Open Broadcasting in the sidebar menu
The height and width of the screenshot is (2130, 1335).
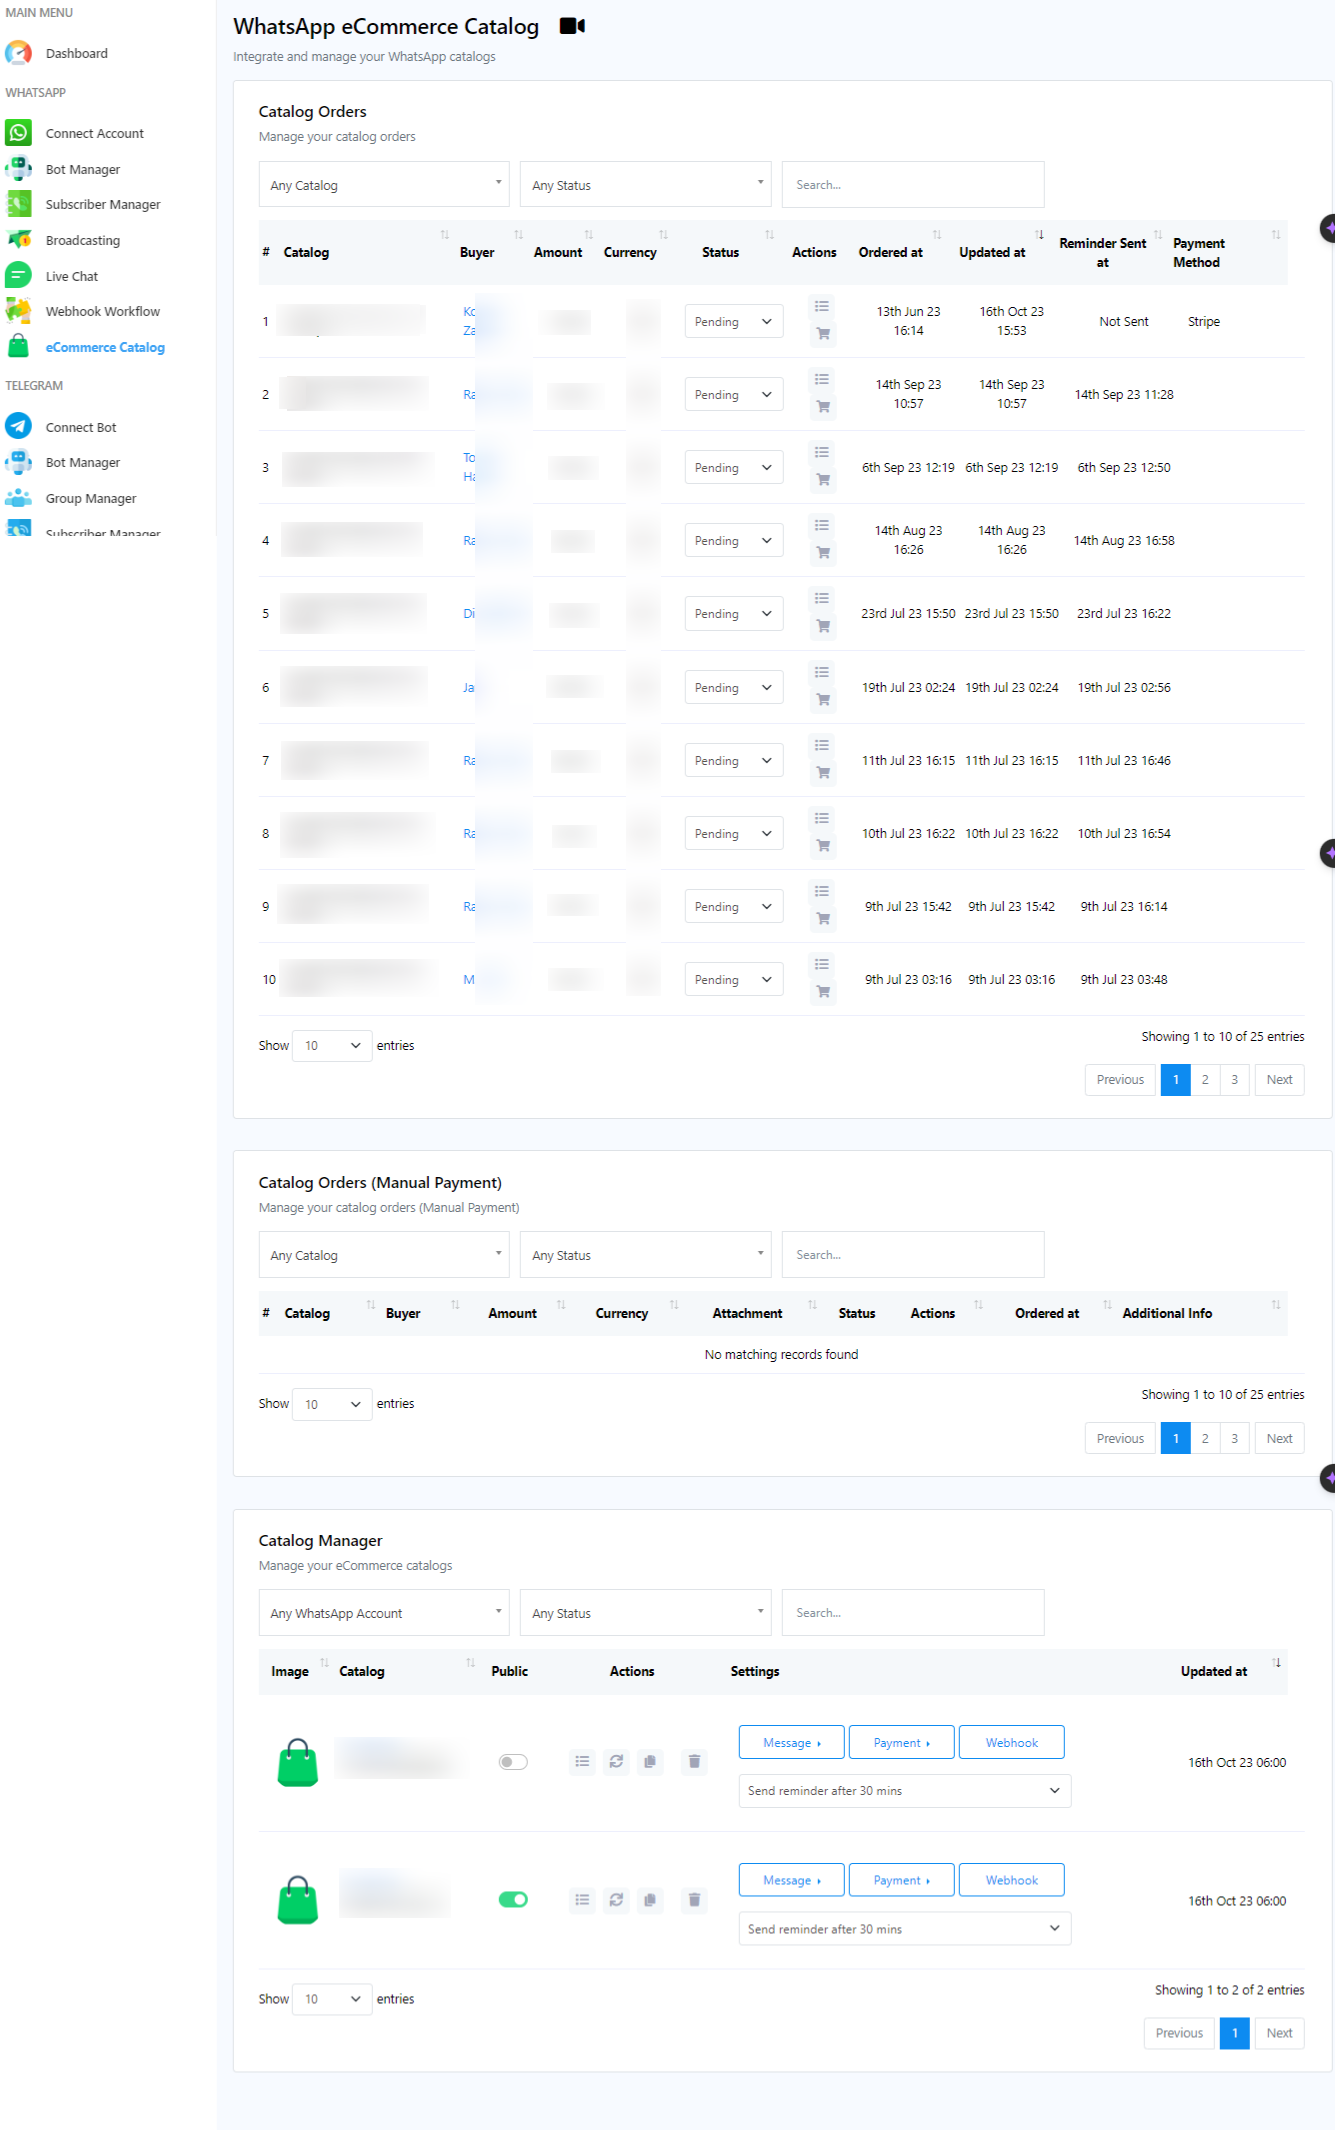tap(82, 241)
